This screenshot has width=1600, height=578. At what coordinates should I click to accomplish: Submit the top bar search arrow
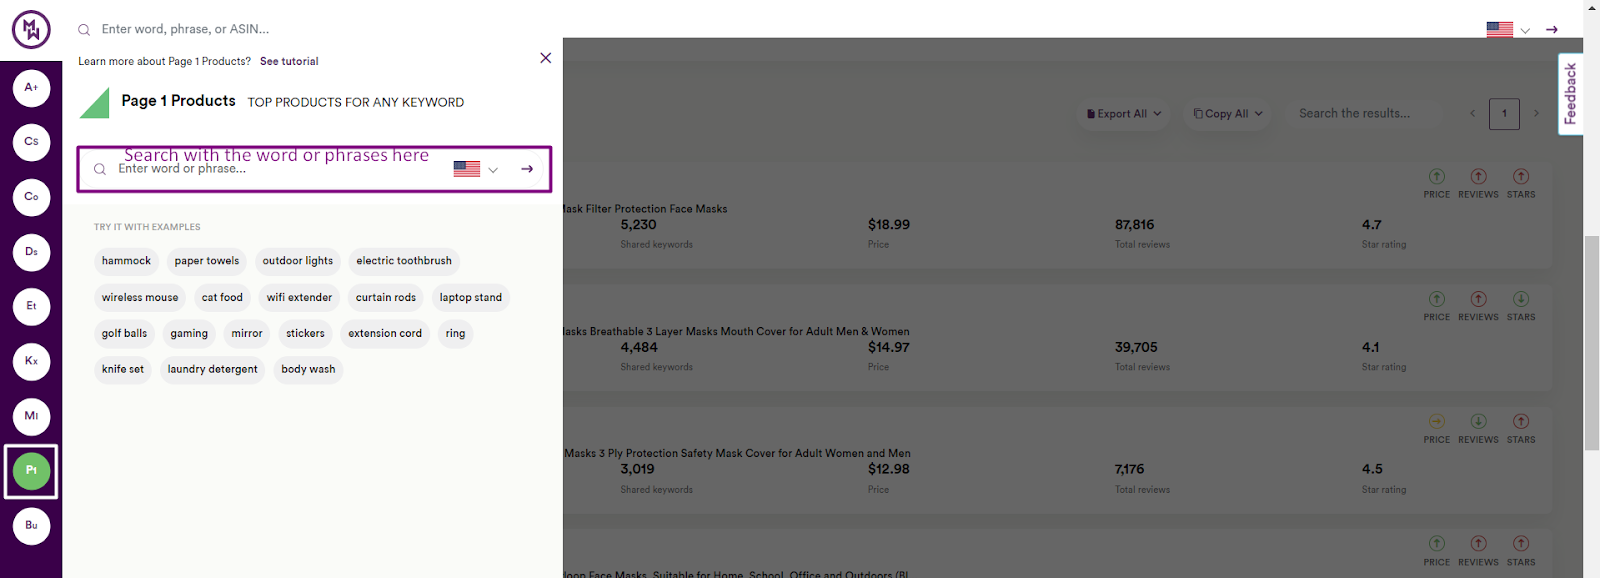(1552, 30)
